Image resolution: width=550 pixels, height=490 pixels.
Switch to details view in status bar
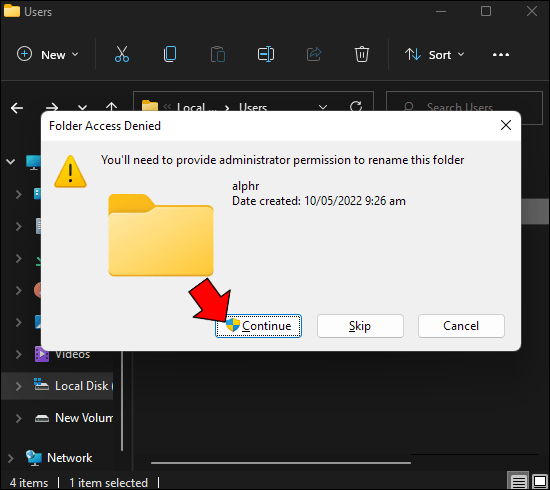click(x=518, y=481)
